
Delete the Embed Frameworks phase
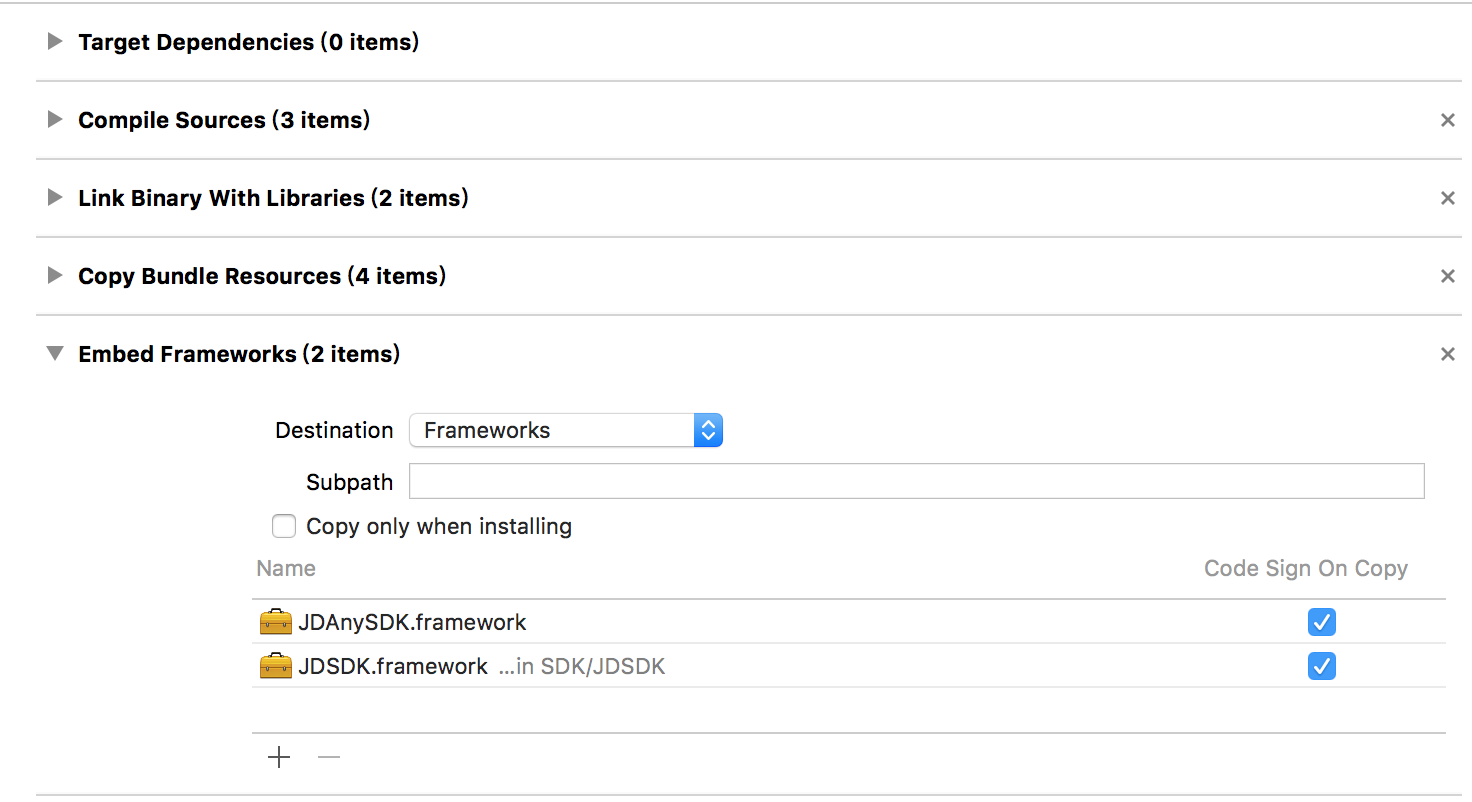(x=1447, y=354)
